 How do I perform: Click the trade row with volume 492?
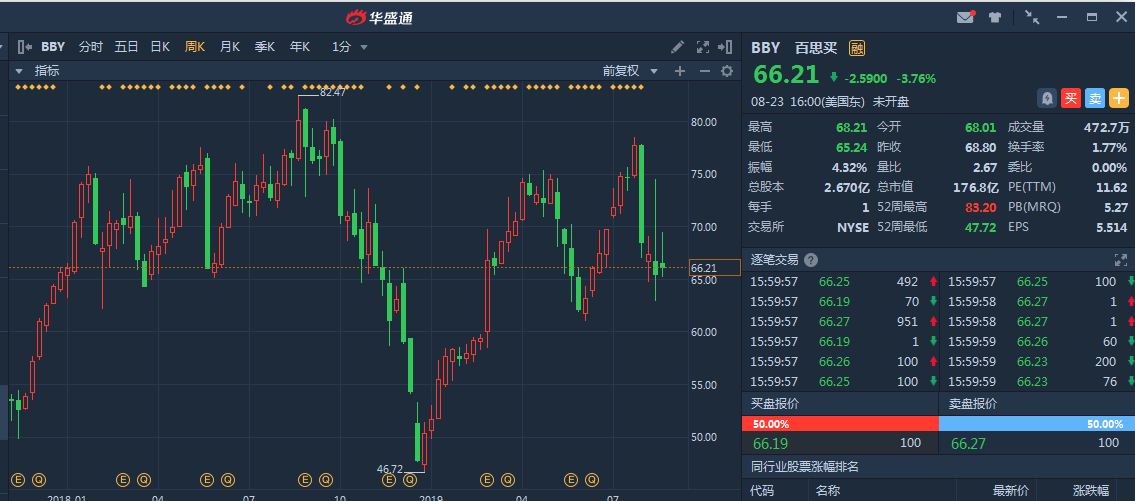840,282
